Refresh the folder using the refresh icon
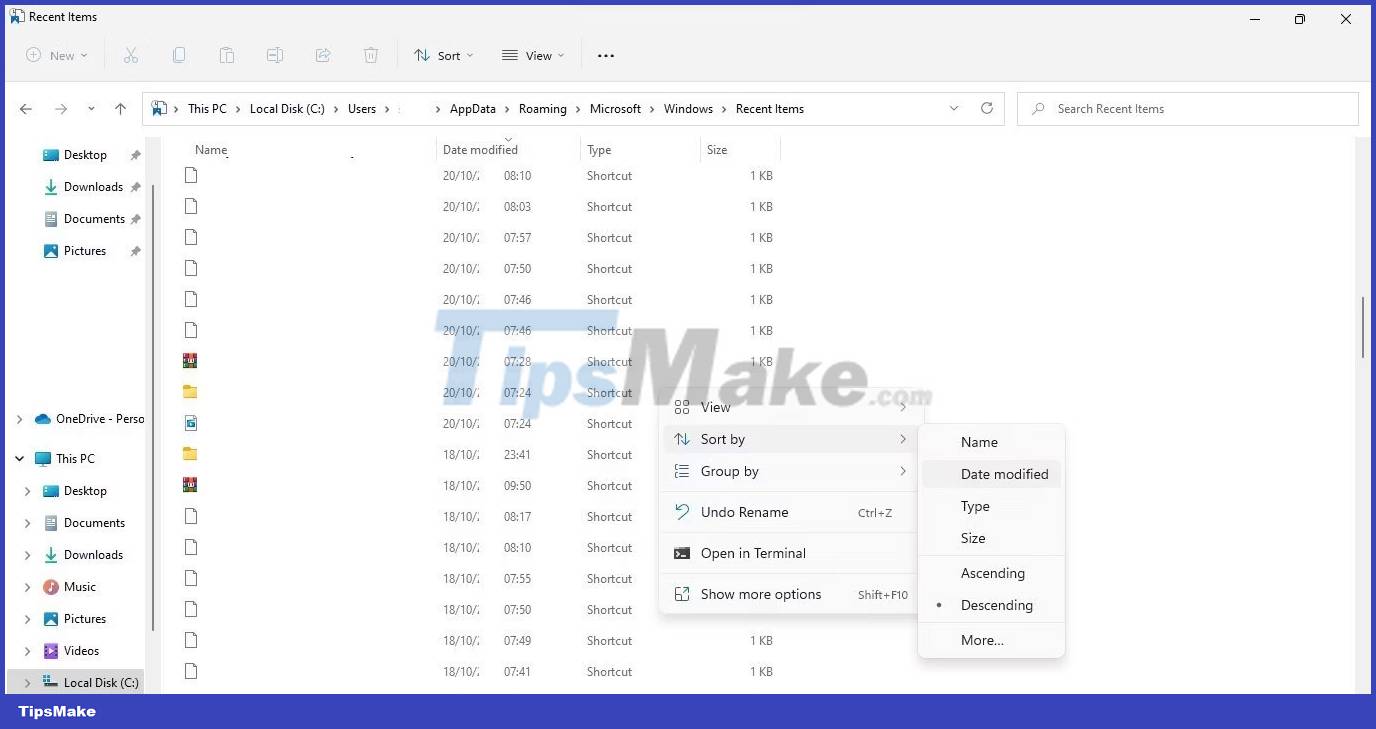 [x=986, y=108]
